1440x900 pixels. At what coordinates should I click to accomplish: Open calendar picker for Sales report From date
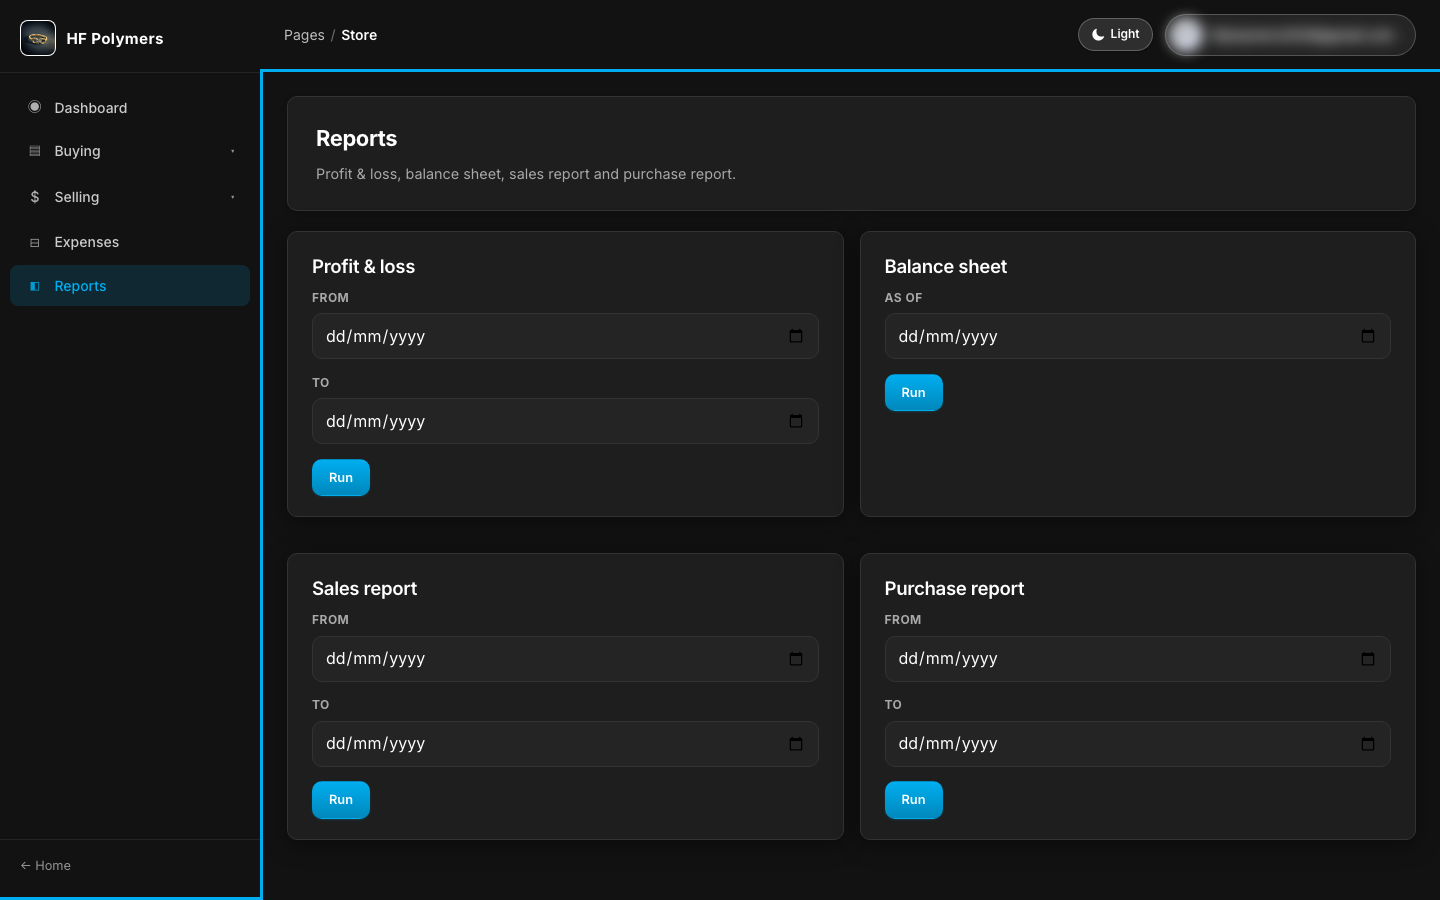coord(796,659)
